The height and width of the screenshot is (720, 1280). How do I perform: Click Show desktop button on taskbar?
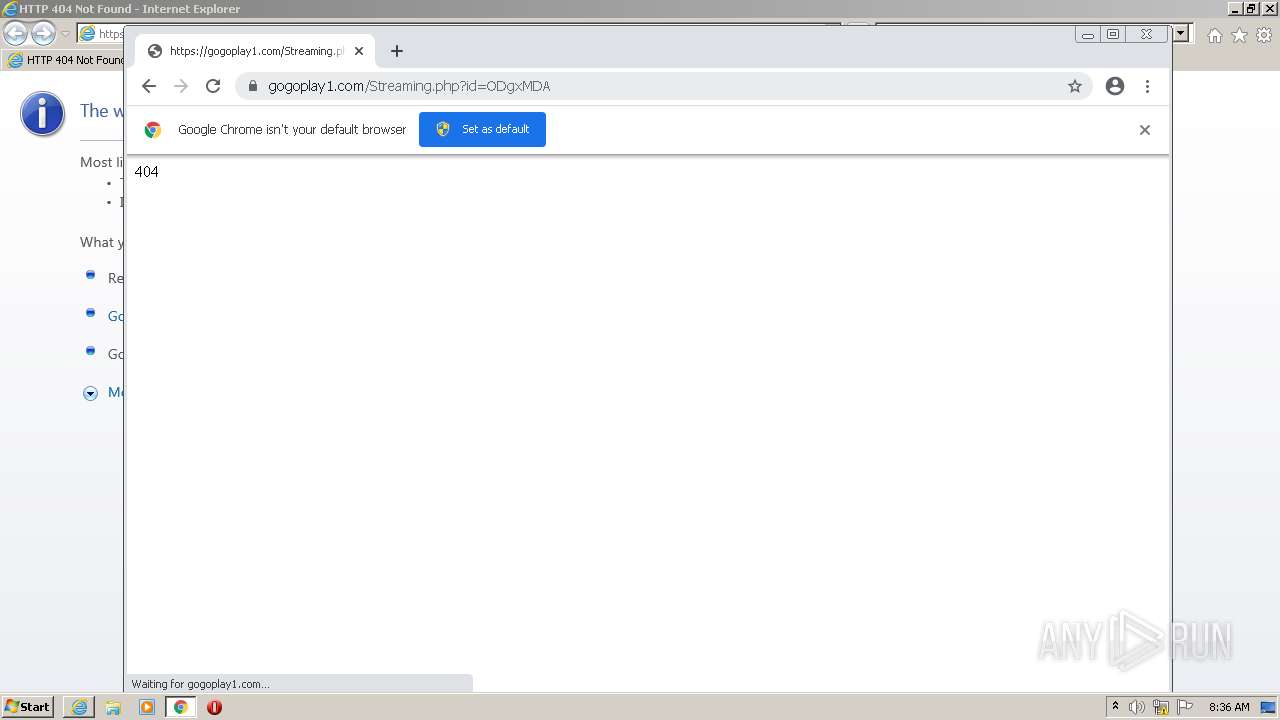(x=1268, y=707)
